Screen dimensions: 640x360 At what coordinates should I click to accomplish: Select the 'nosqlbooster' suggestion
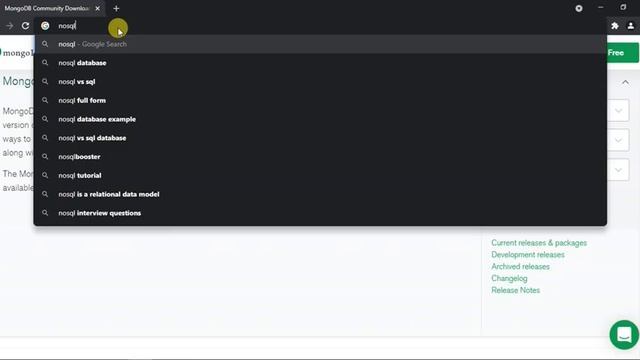(x=320, y=157)
